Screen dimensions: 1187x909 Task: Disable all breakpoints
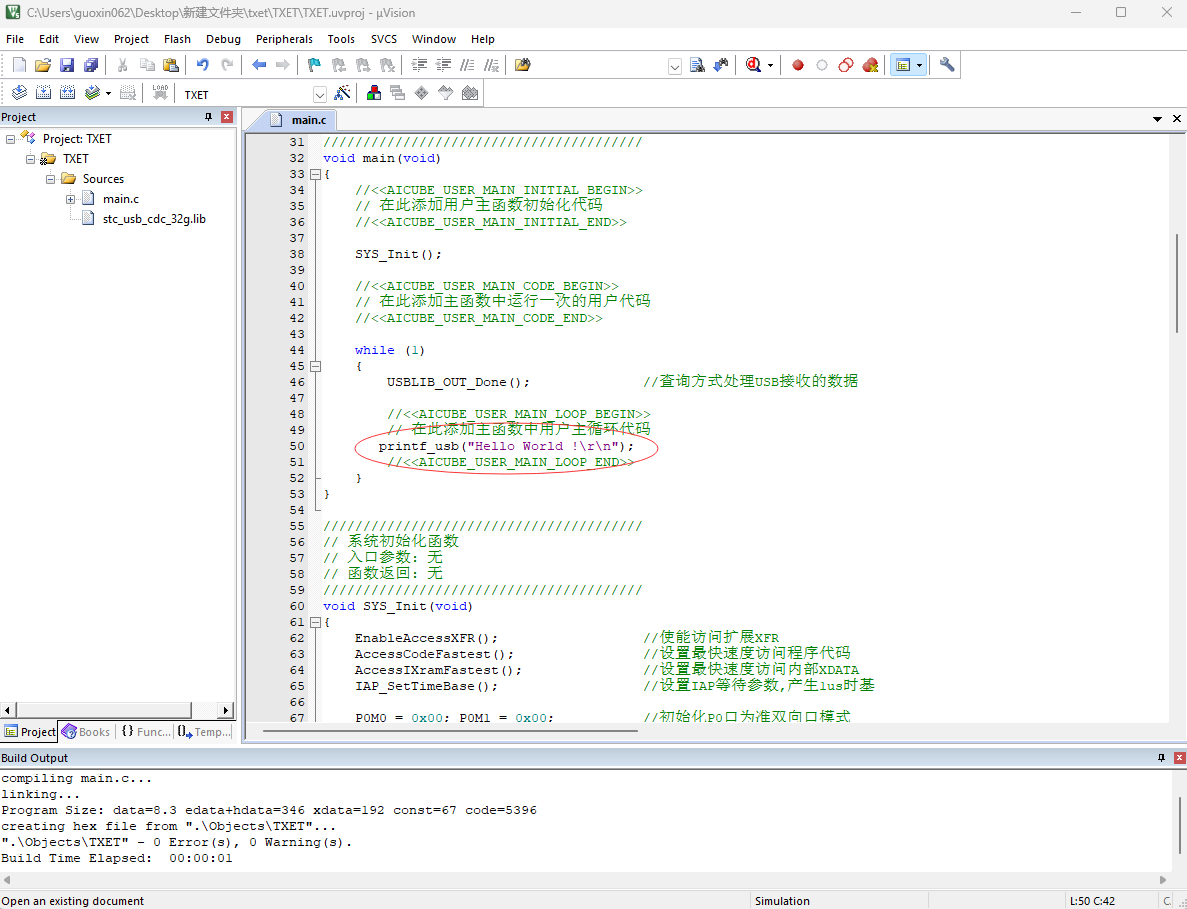(x=846, y=65)
